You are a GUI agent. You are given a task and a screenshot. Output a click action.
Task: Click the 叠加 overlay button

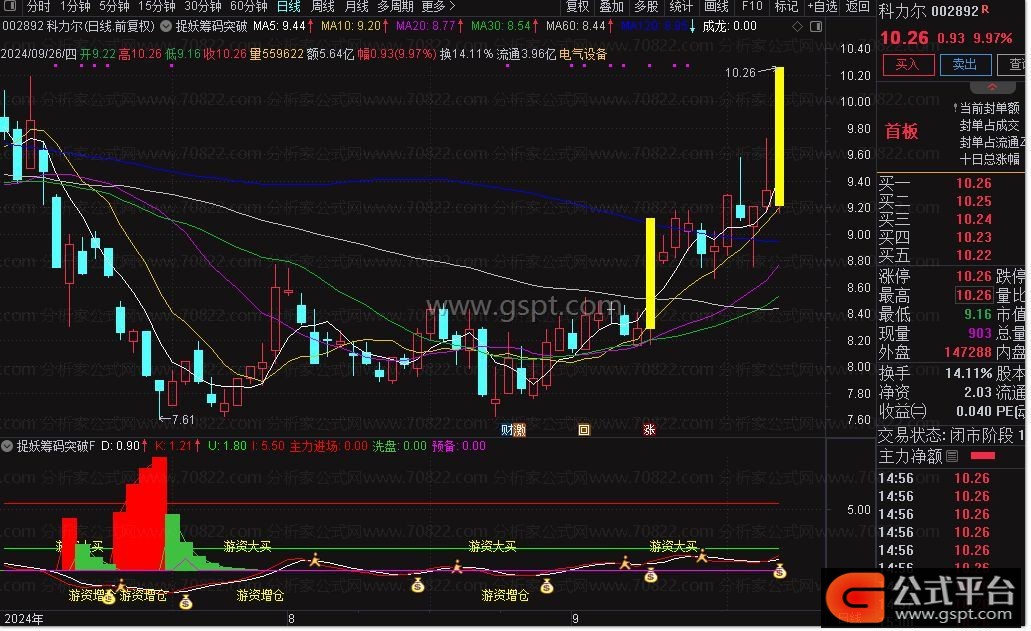point(611,7)
